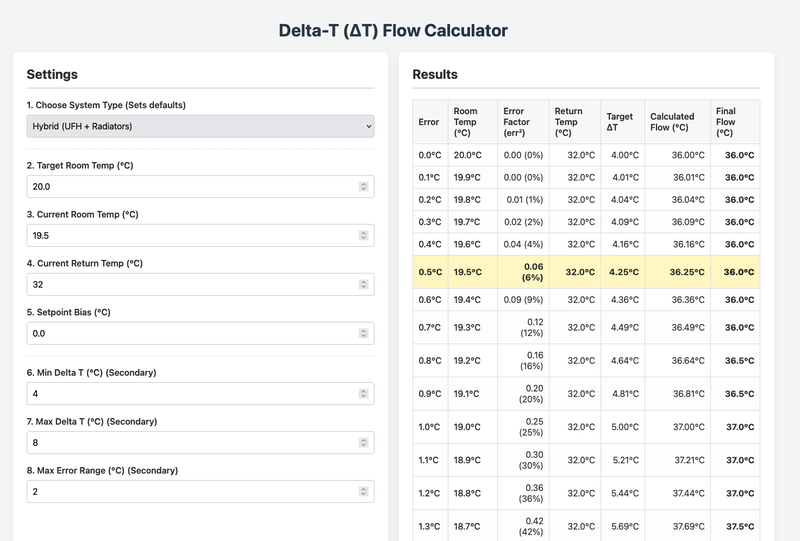Click the Target Room Temp input field

point(190,186)
